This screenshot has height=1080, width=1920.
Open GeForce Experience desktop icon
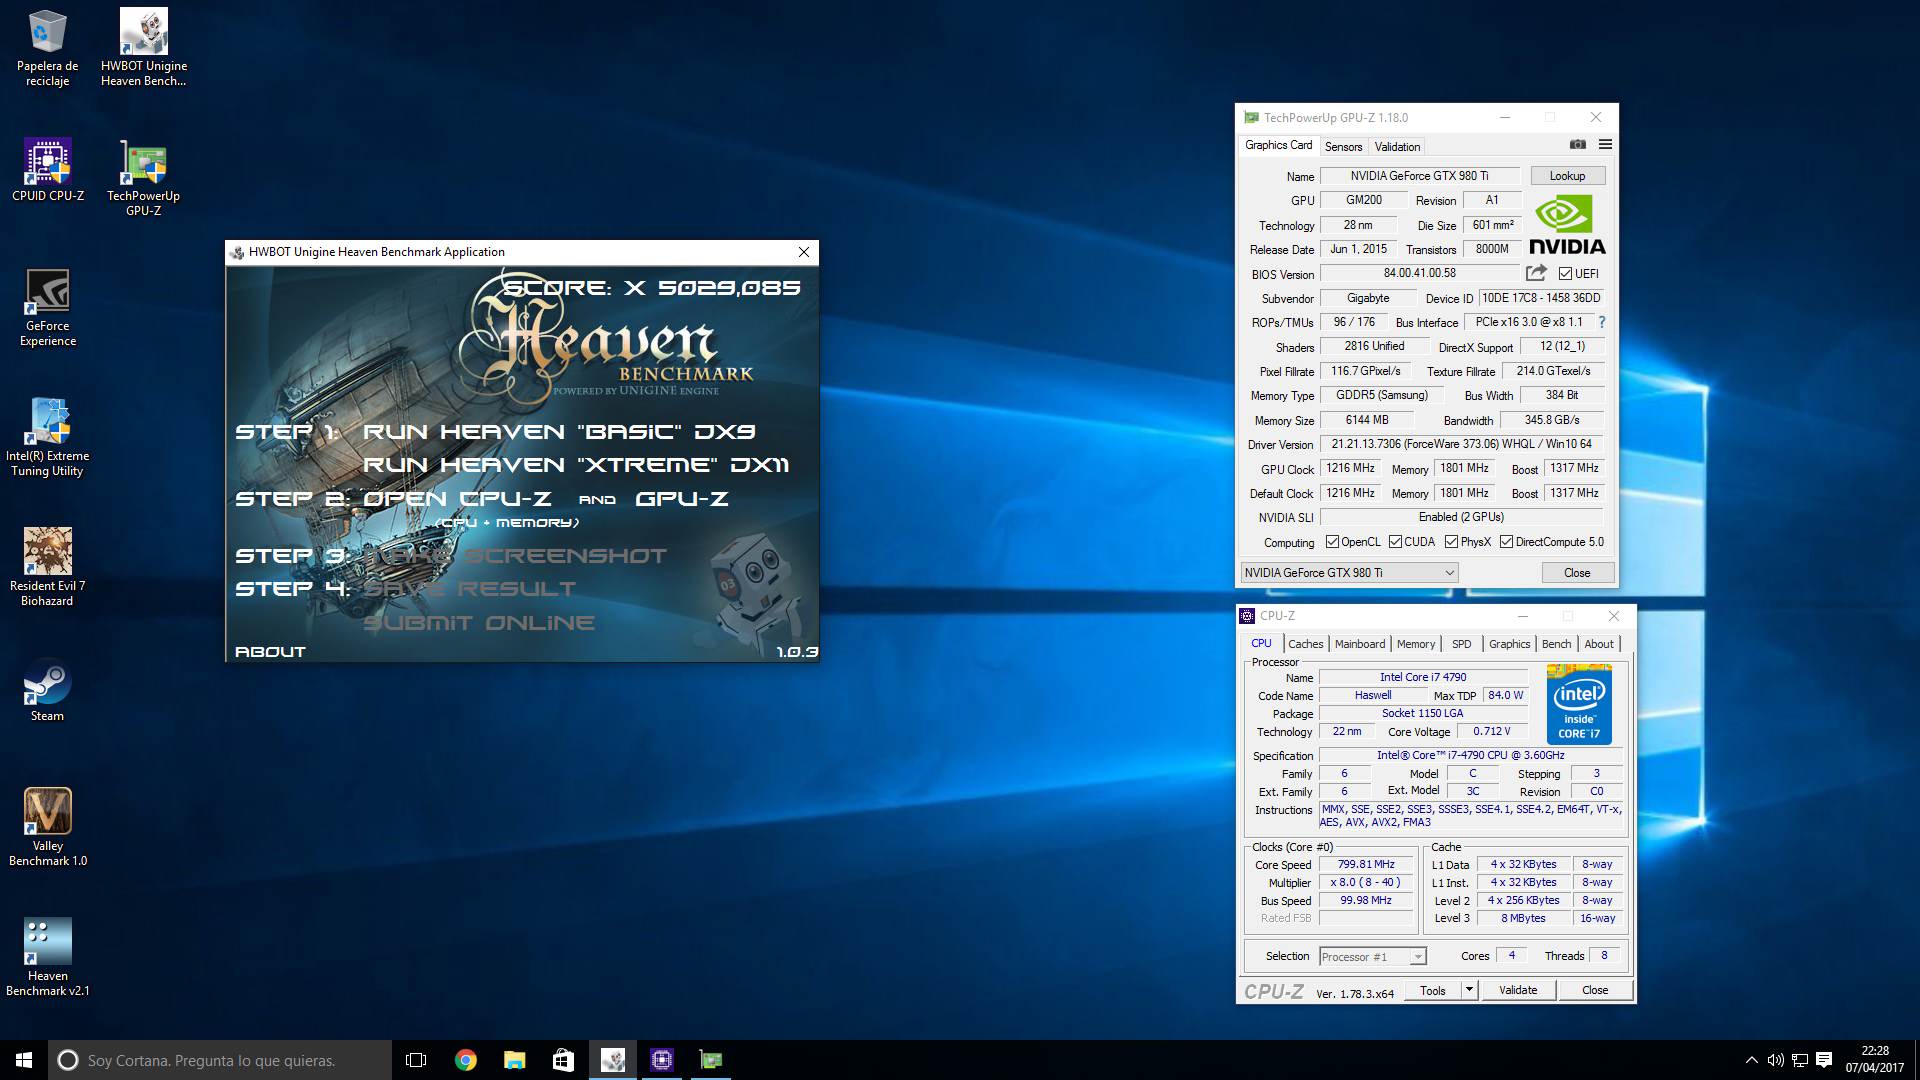(x=47, y=307)
